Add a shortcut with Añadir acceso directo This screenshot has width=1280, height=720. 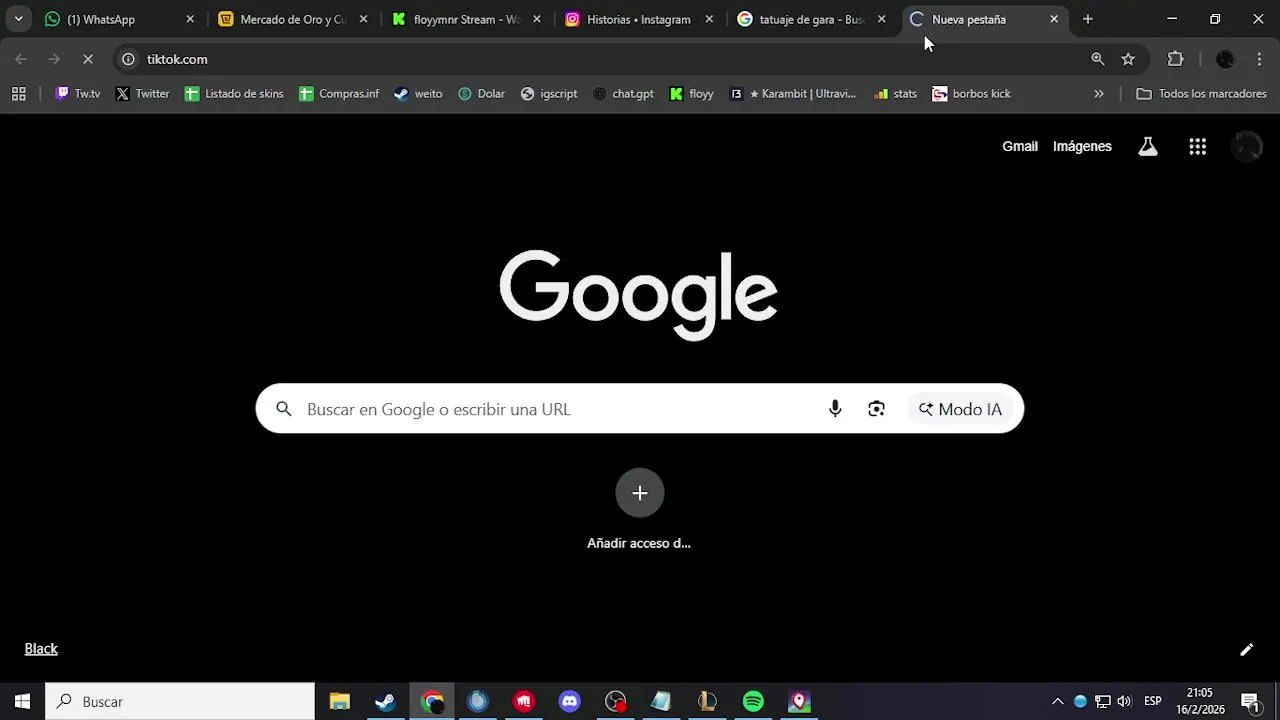coord(639,510)
